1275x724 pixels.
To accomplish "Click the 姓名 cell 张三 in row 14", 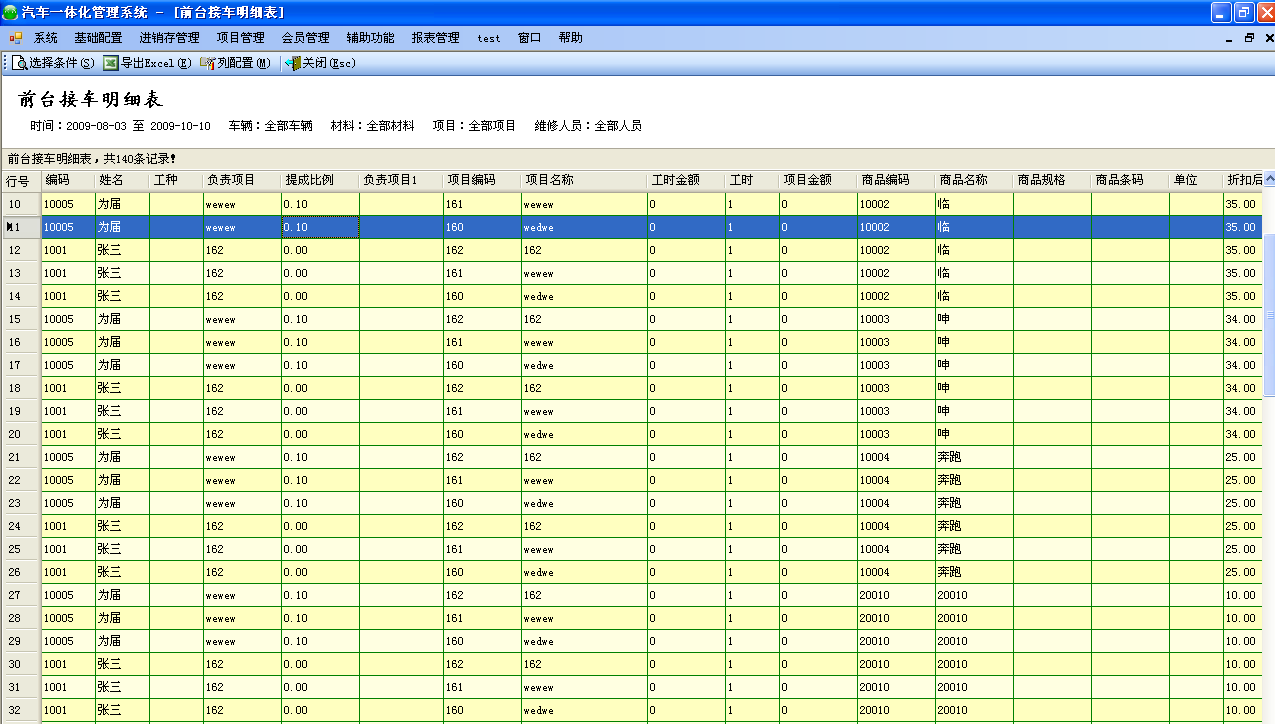I will 122,296.
